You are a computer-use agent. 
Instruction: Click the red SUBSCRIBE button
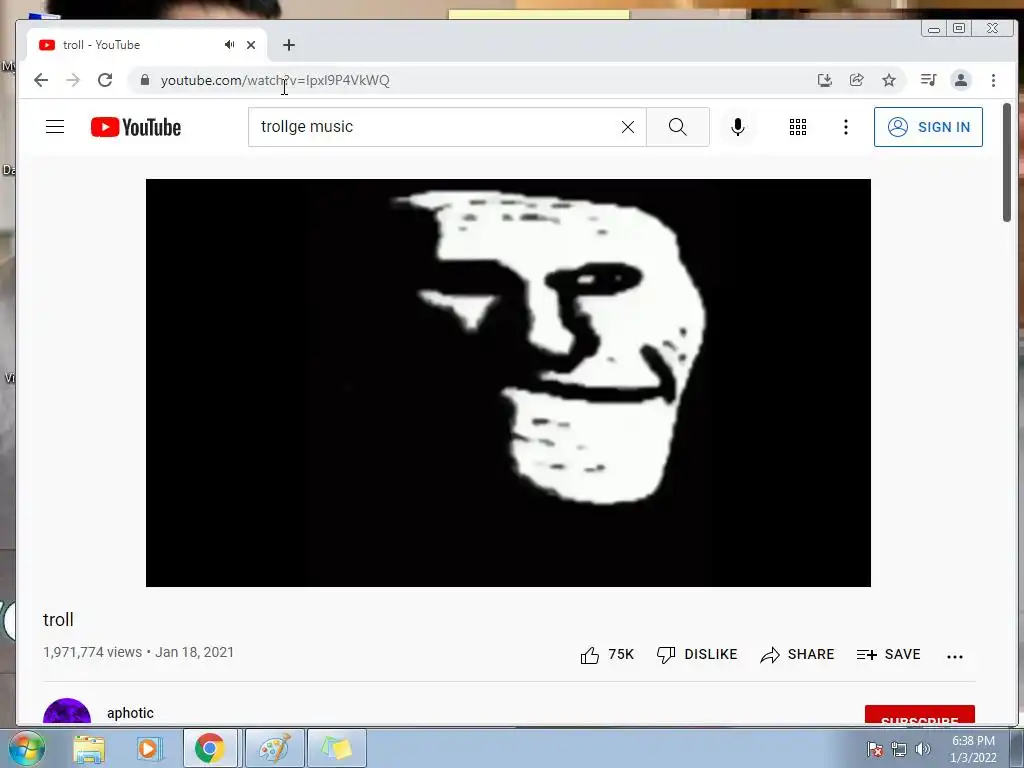point(920,715)
